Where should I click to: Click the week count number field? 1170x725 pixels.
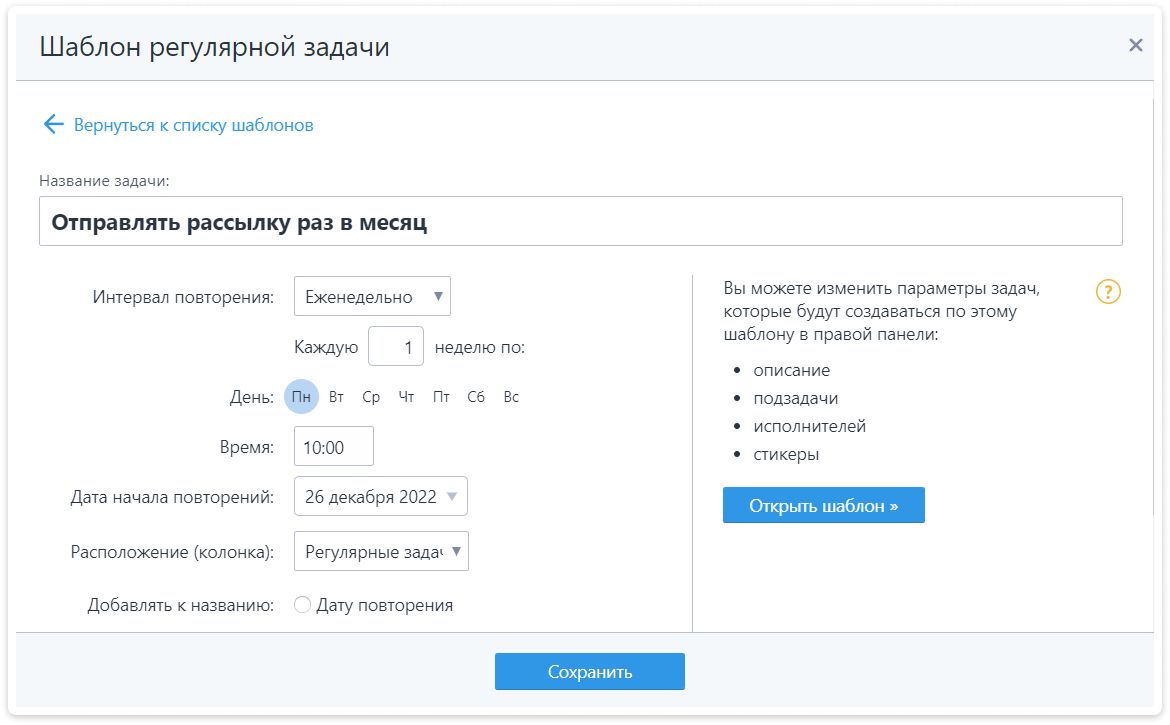click(x=396, y=347)
